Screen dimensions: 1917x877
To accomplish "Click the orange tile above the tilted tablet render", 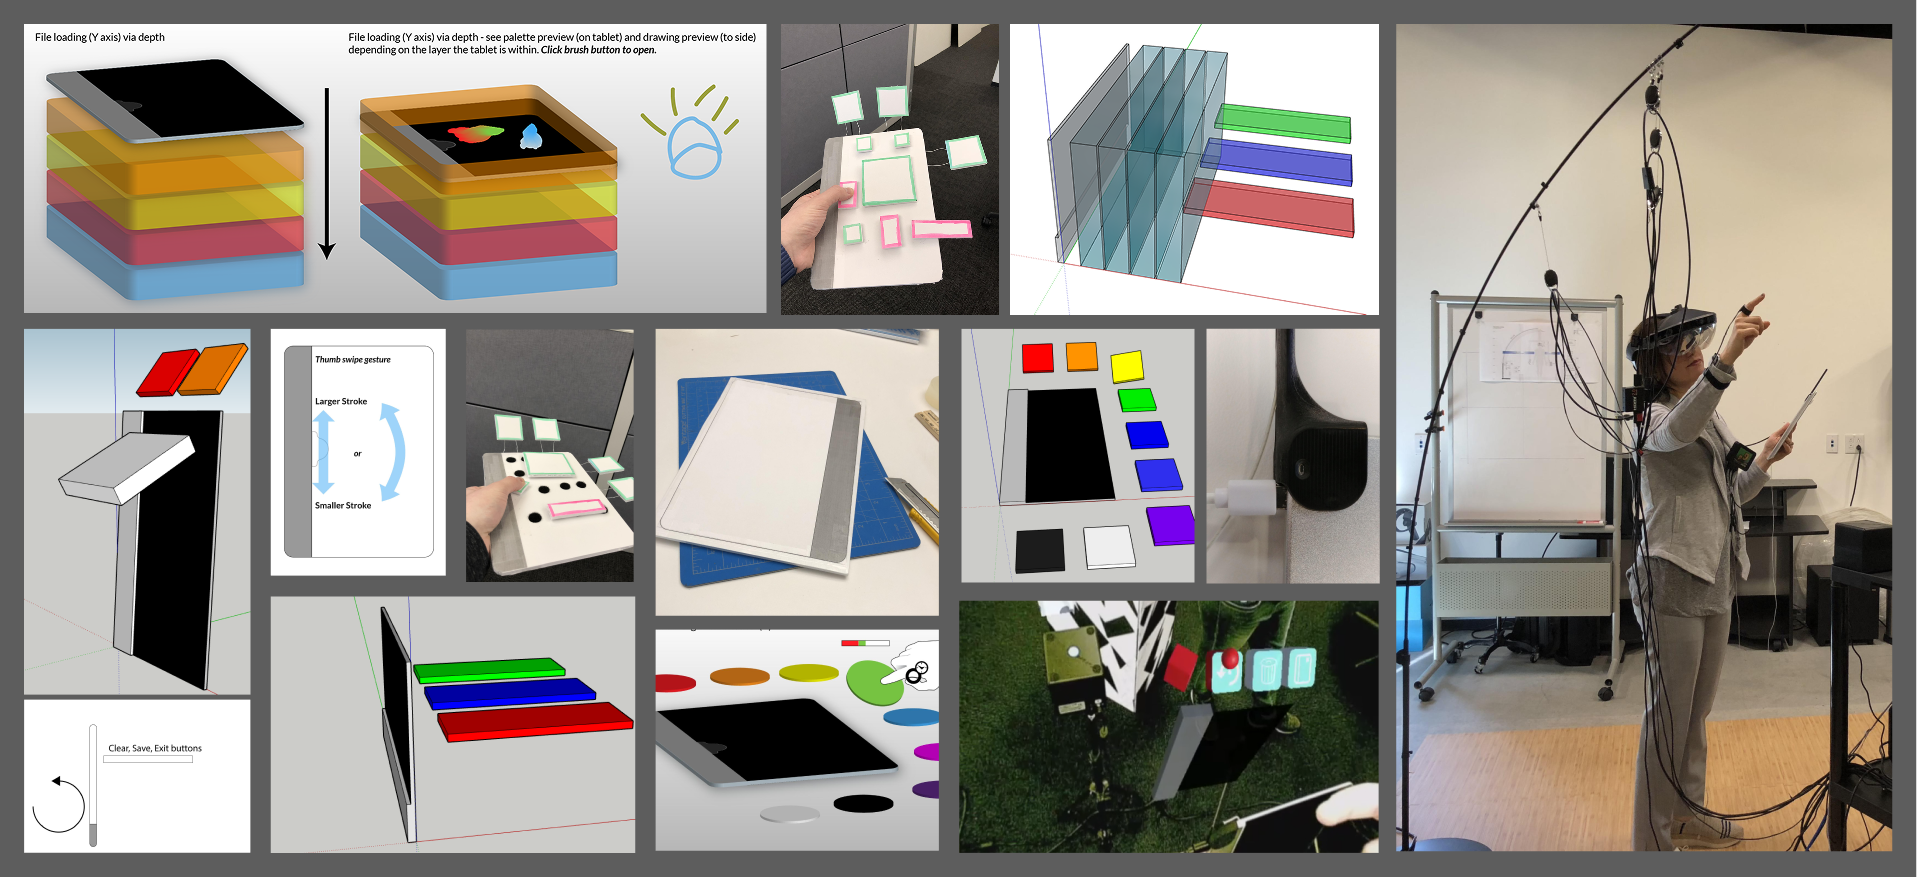I will click(212, 369).
